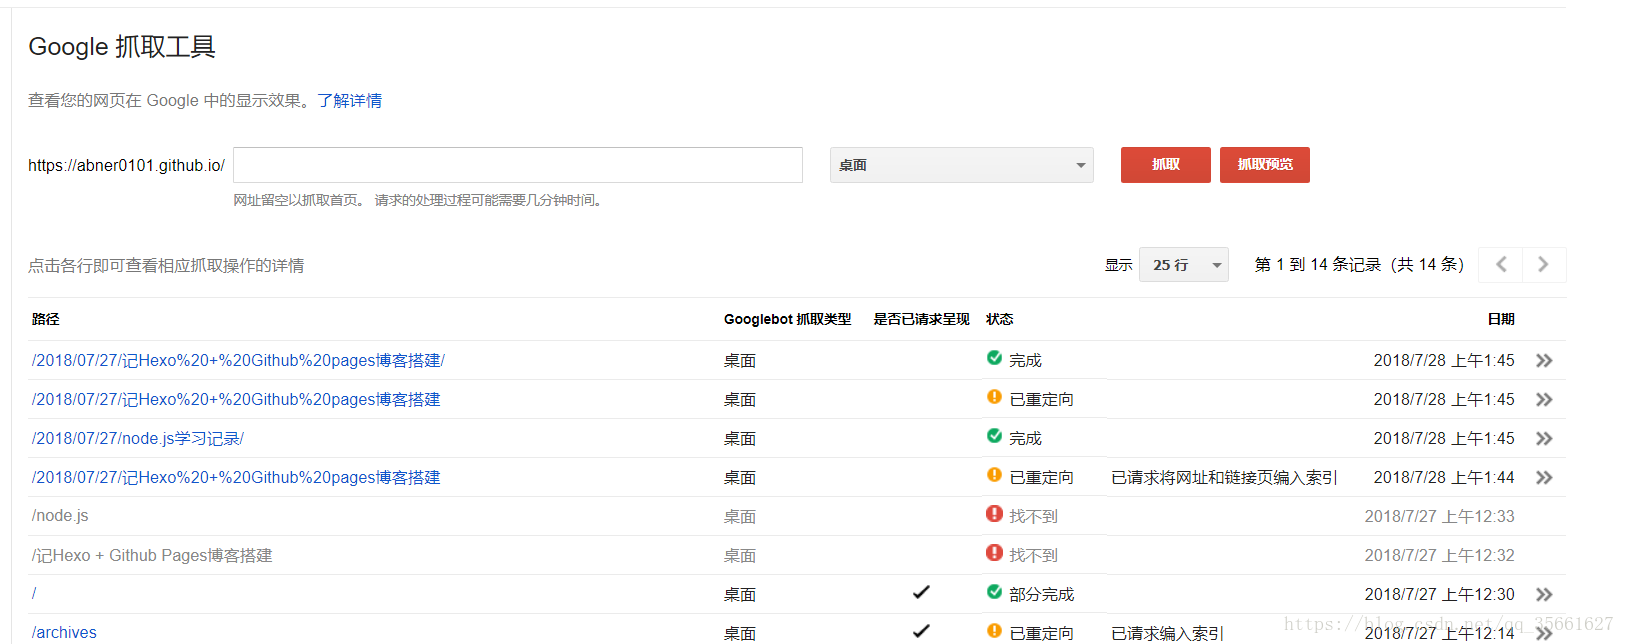Screen dimensions: 1625x644
Task: Go to next page of records
Action: click(x=1544, y=265)
